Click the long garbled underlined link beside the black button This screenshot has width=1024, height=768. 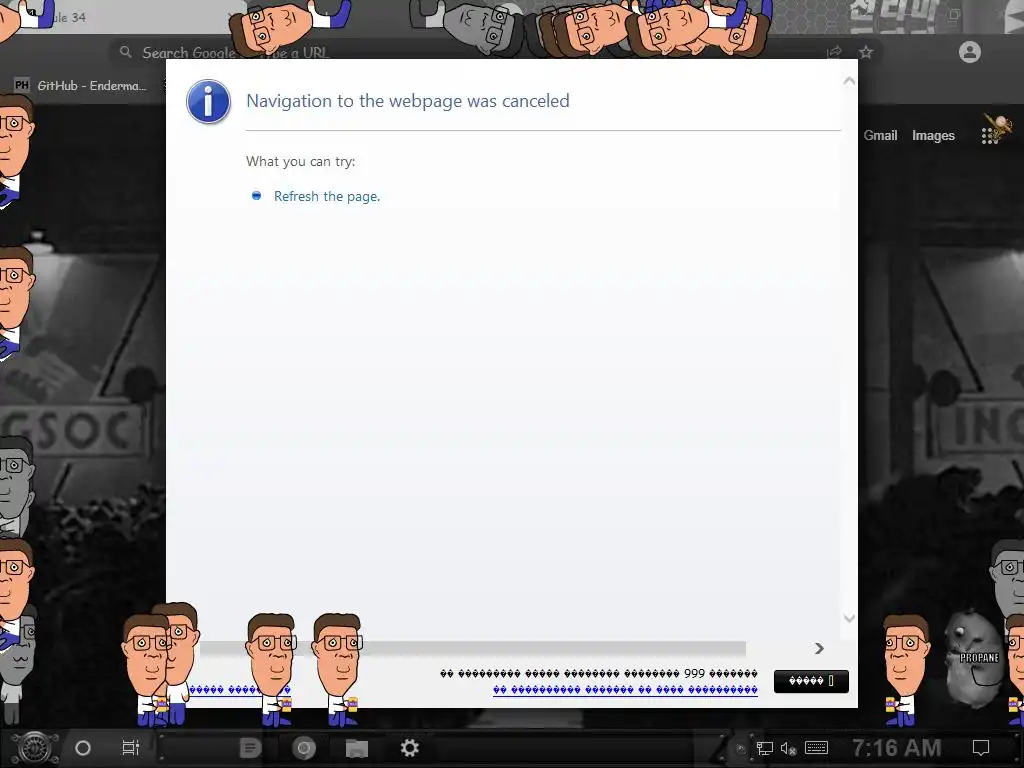[625, 690]
